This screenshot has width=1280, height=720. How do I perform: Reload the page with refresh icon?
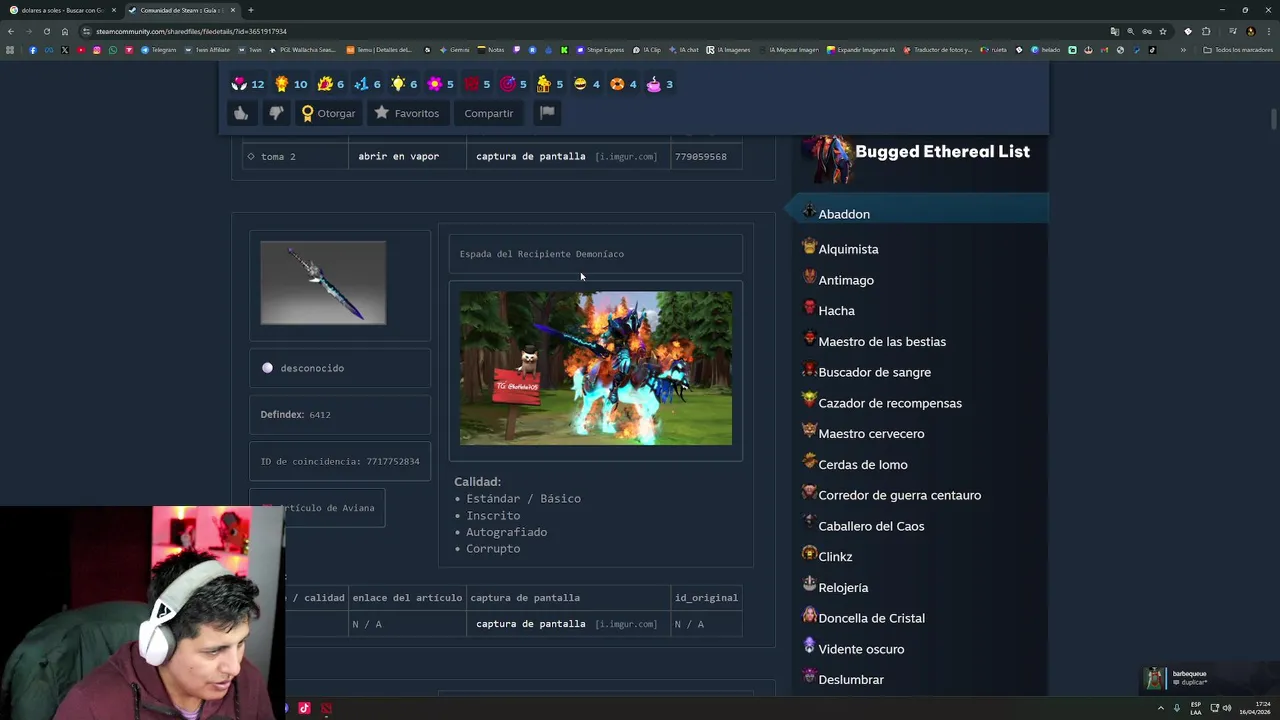tap(46, 31)
